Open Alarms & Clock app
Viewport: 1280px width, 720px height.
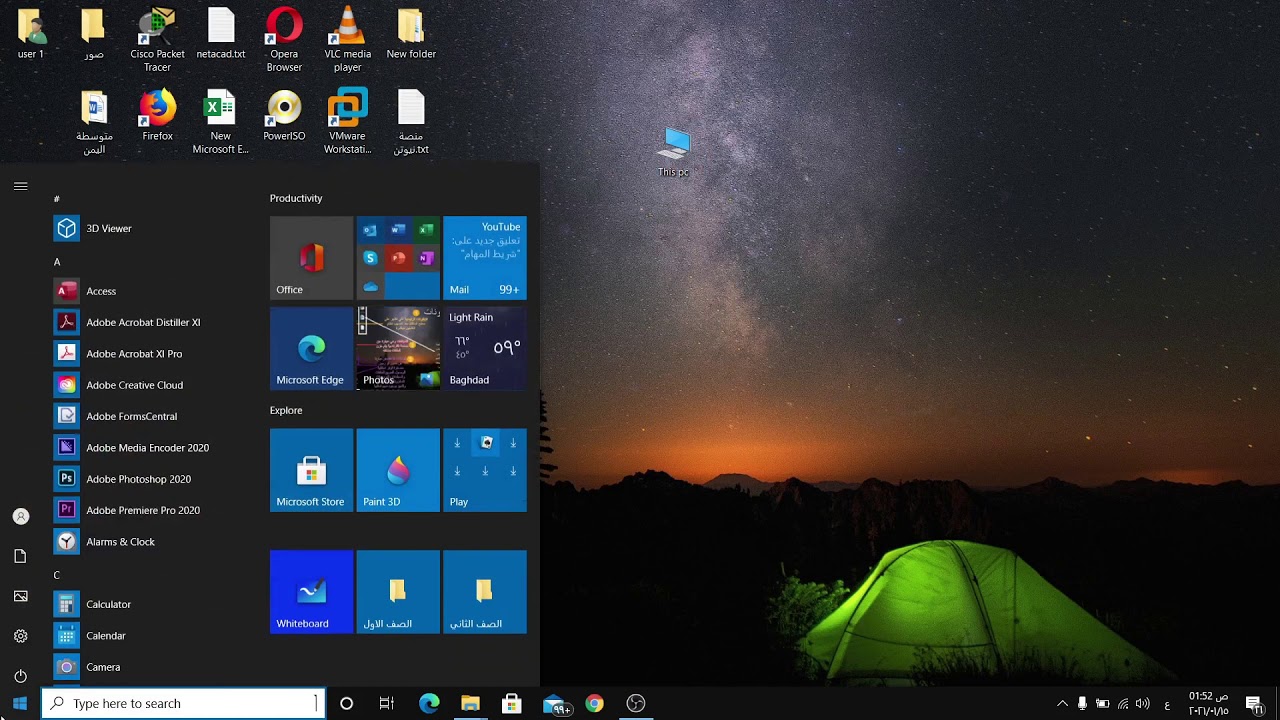(145, 542)
